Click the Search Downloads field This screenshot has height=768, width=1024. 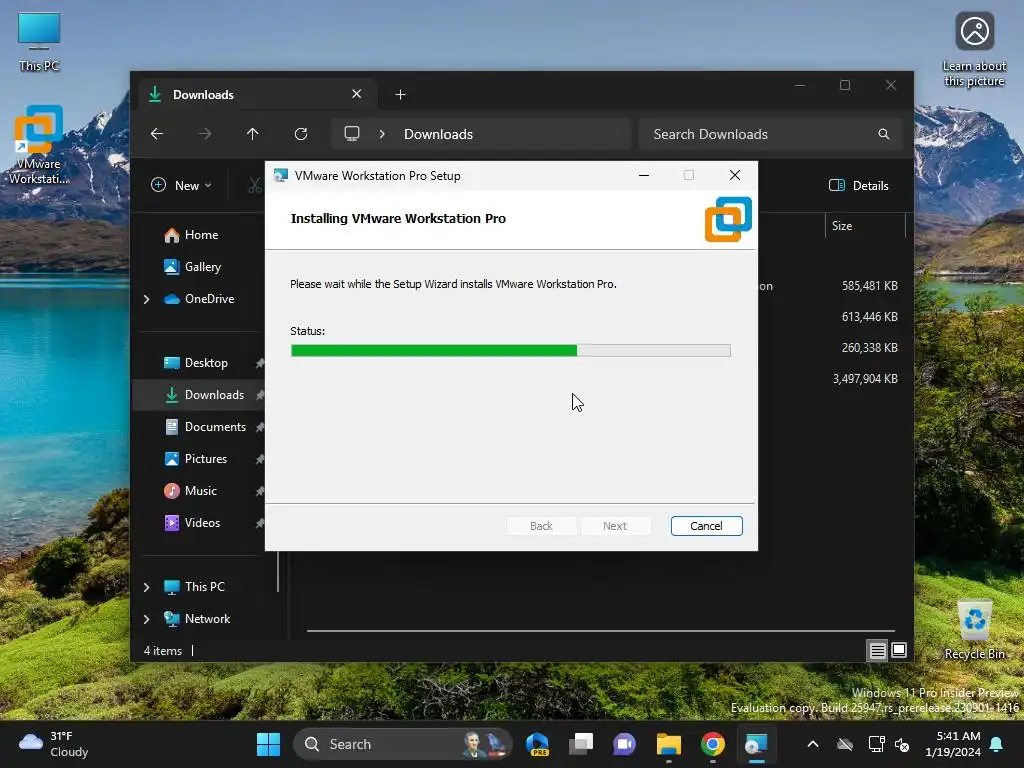(x=771, y=134)
